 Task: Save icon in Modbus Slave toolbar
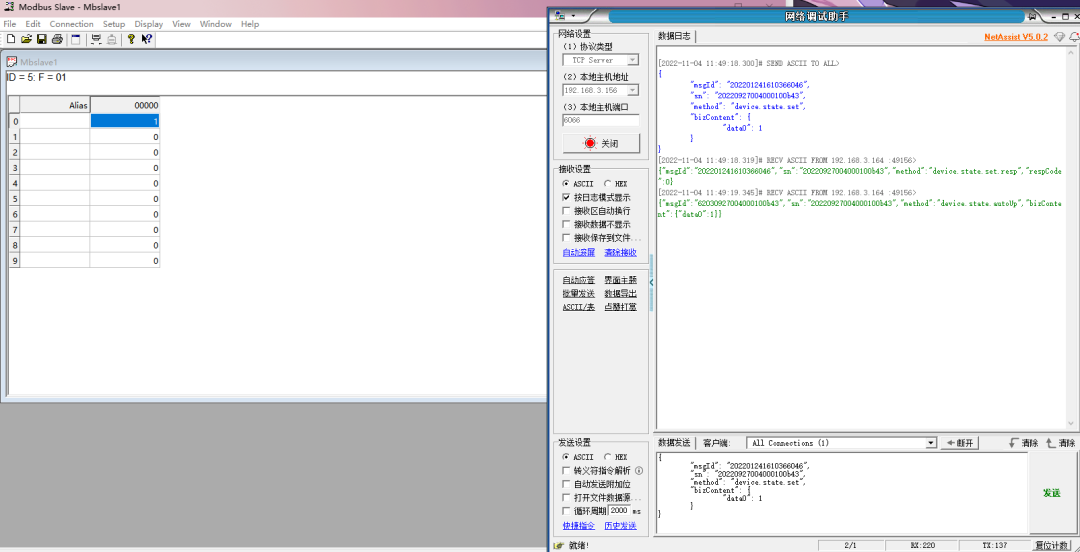tap(41, 39)
